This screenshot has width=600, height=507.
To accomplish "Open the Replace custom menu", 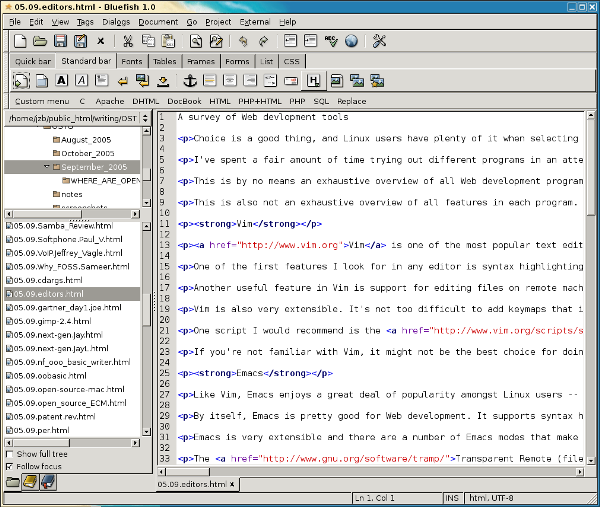I will click(x=352, y=101).
